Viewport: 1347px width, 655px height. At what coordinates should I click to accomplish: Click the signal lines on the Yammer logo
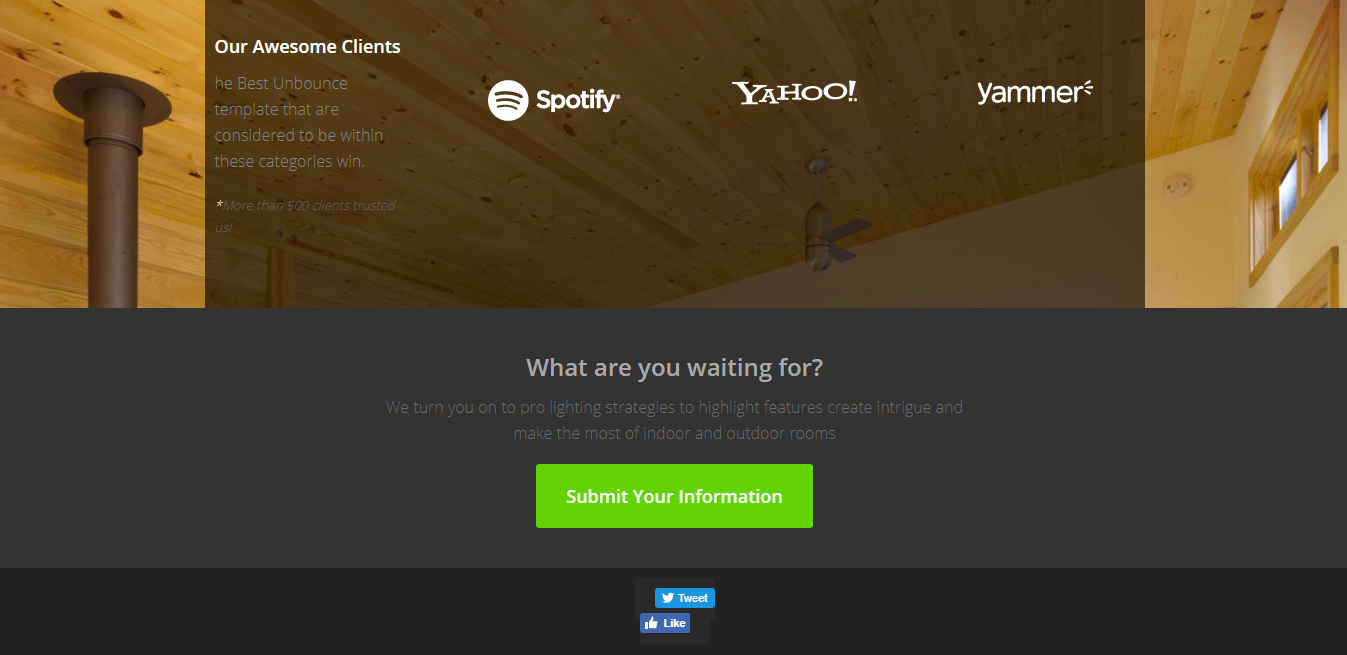[1087, 89]
